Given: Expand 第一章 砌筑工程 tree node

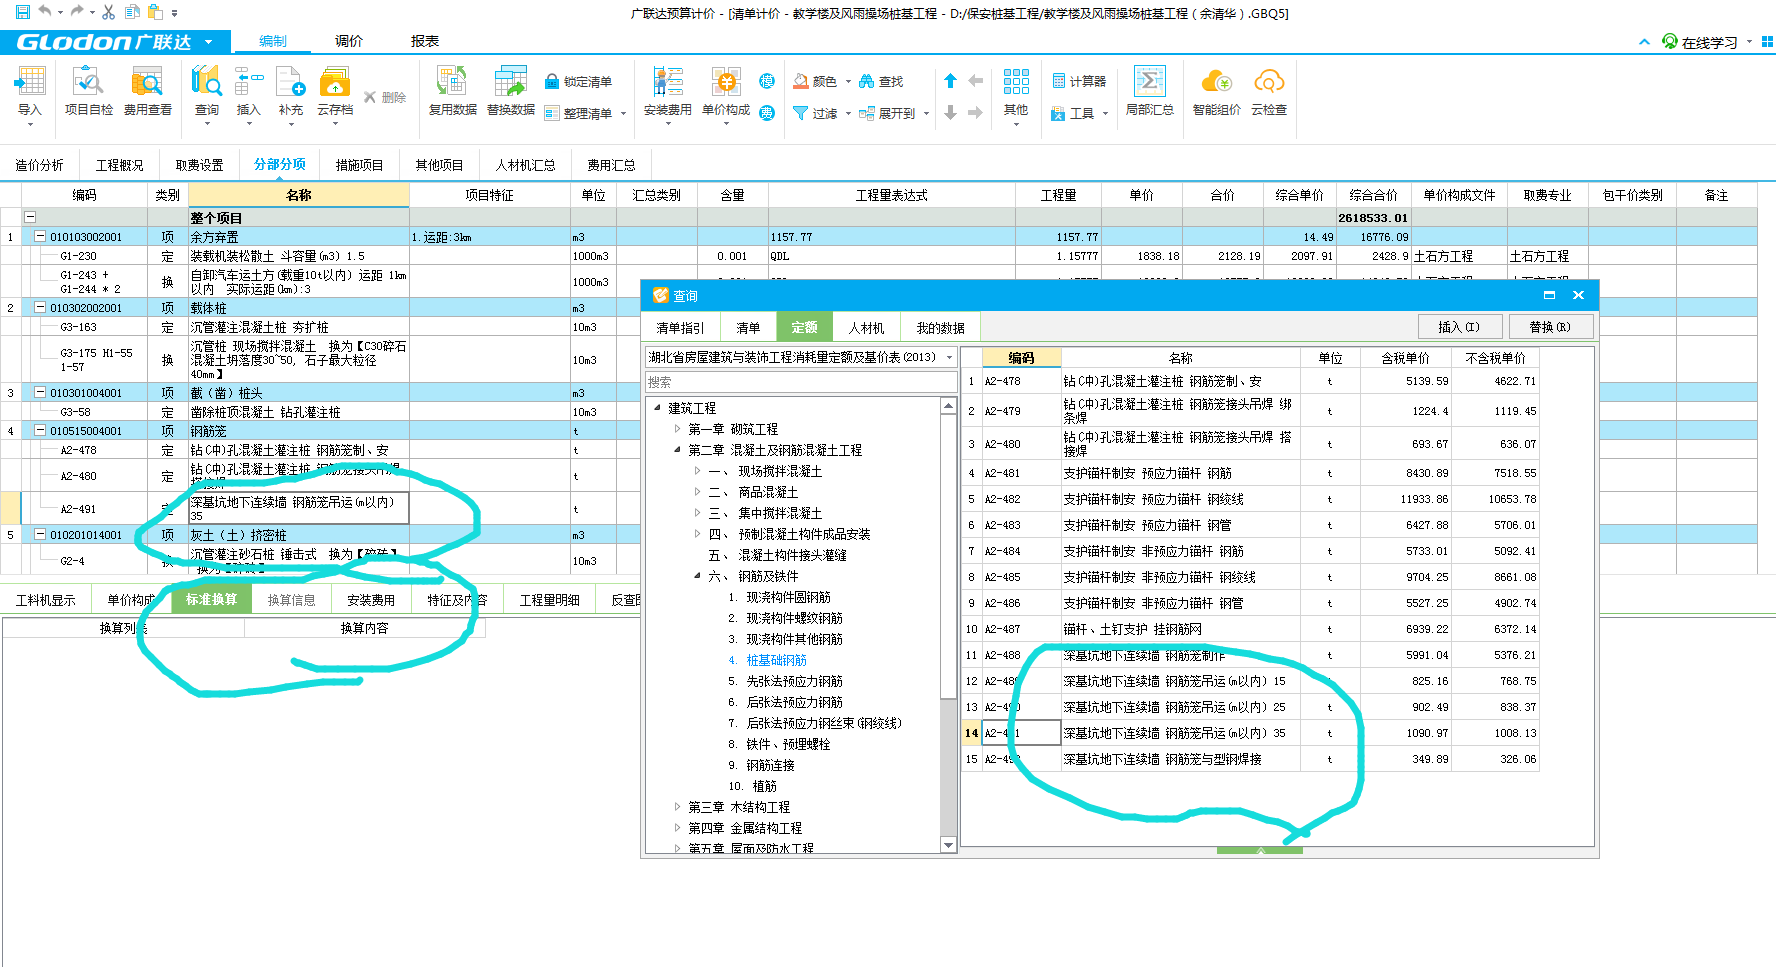Looking at the screenshot, I should [x=677, y=429].
